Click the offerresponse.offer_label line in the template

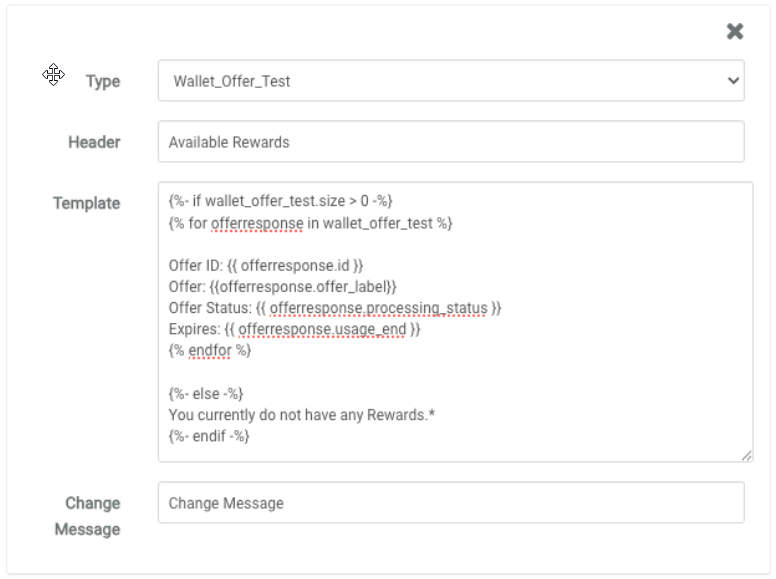point(283,287)
